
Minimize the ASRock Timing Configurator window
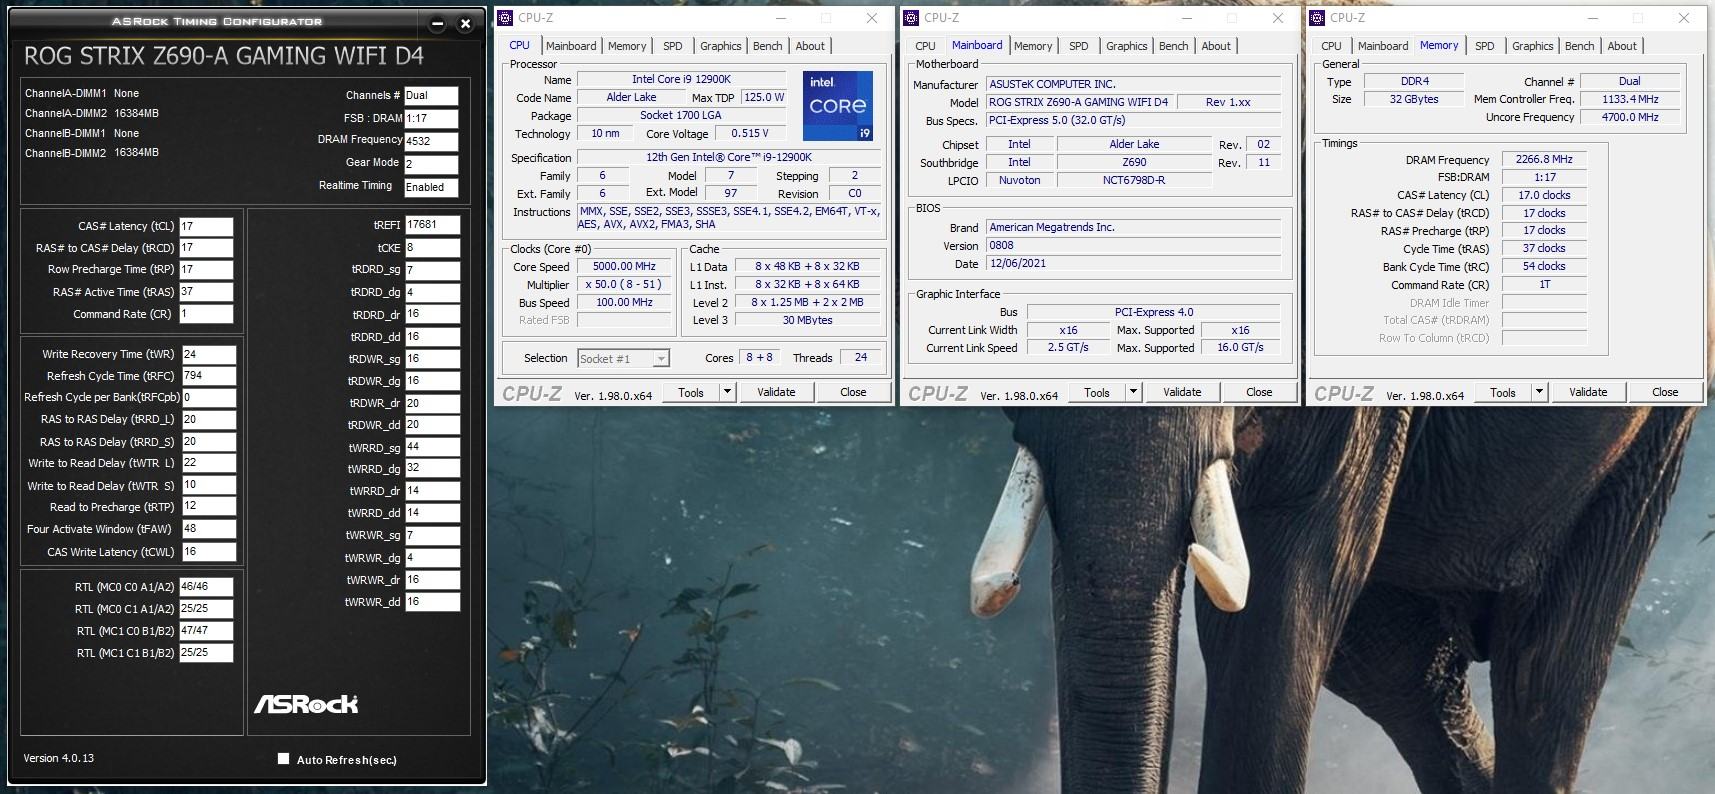point(438,23)
